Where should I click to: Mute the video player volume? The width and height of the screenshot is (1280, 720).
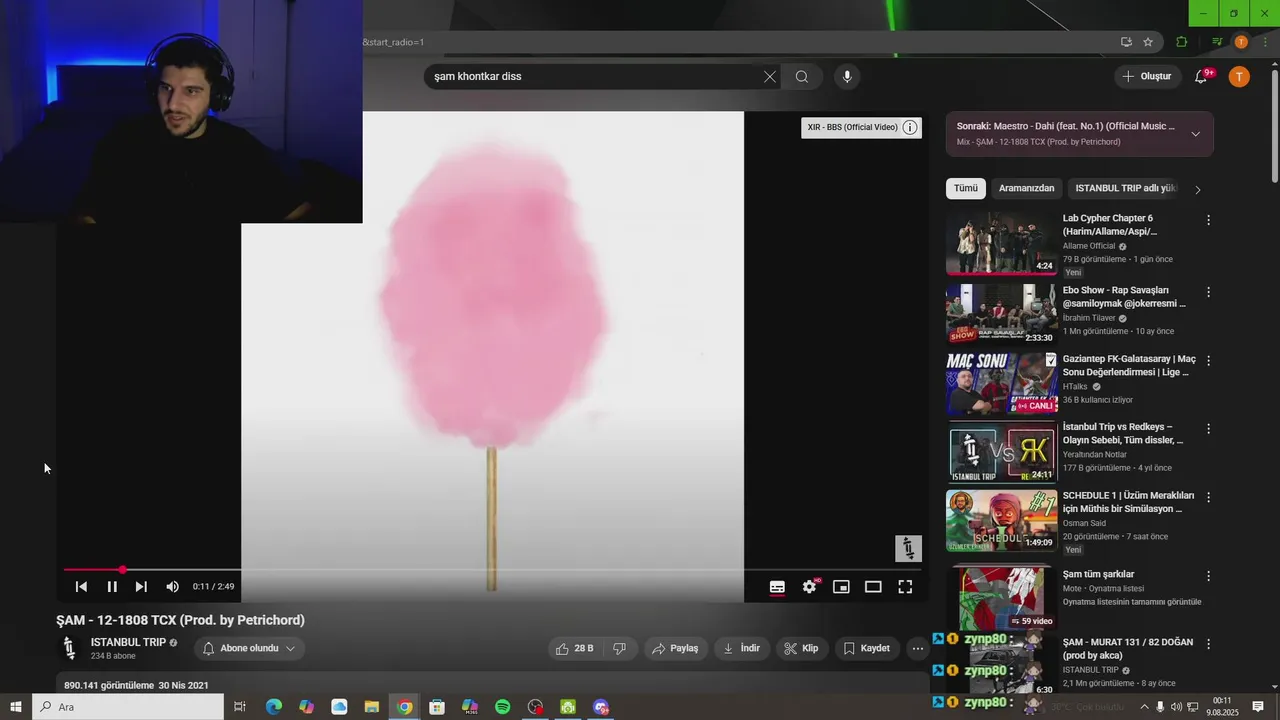pyautogui.click(x=172, y=587)
